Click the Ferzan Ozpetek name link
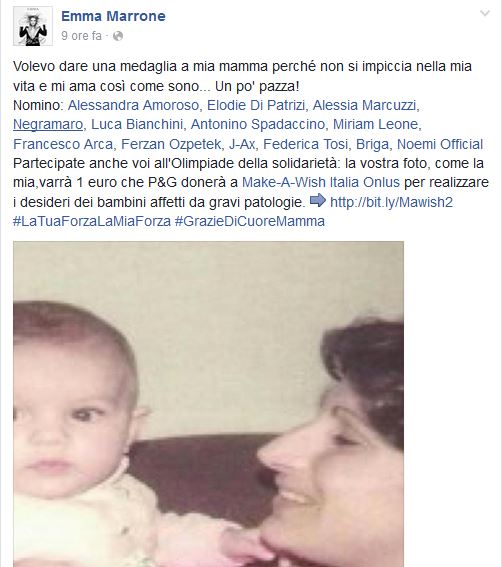This screenshot has height=567, width=502. (171, 144)
